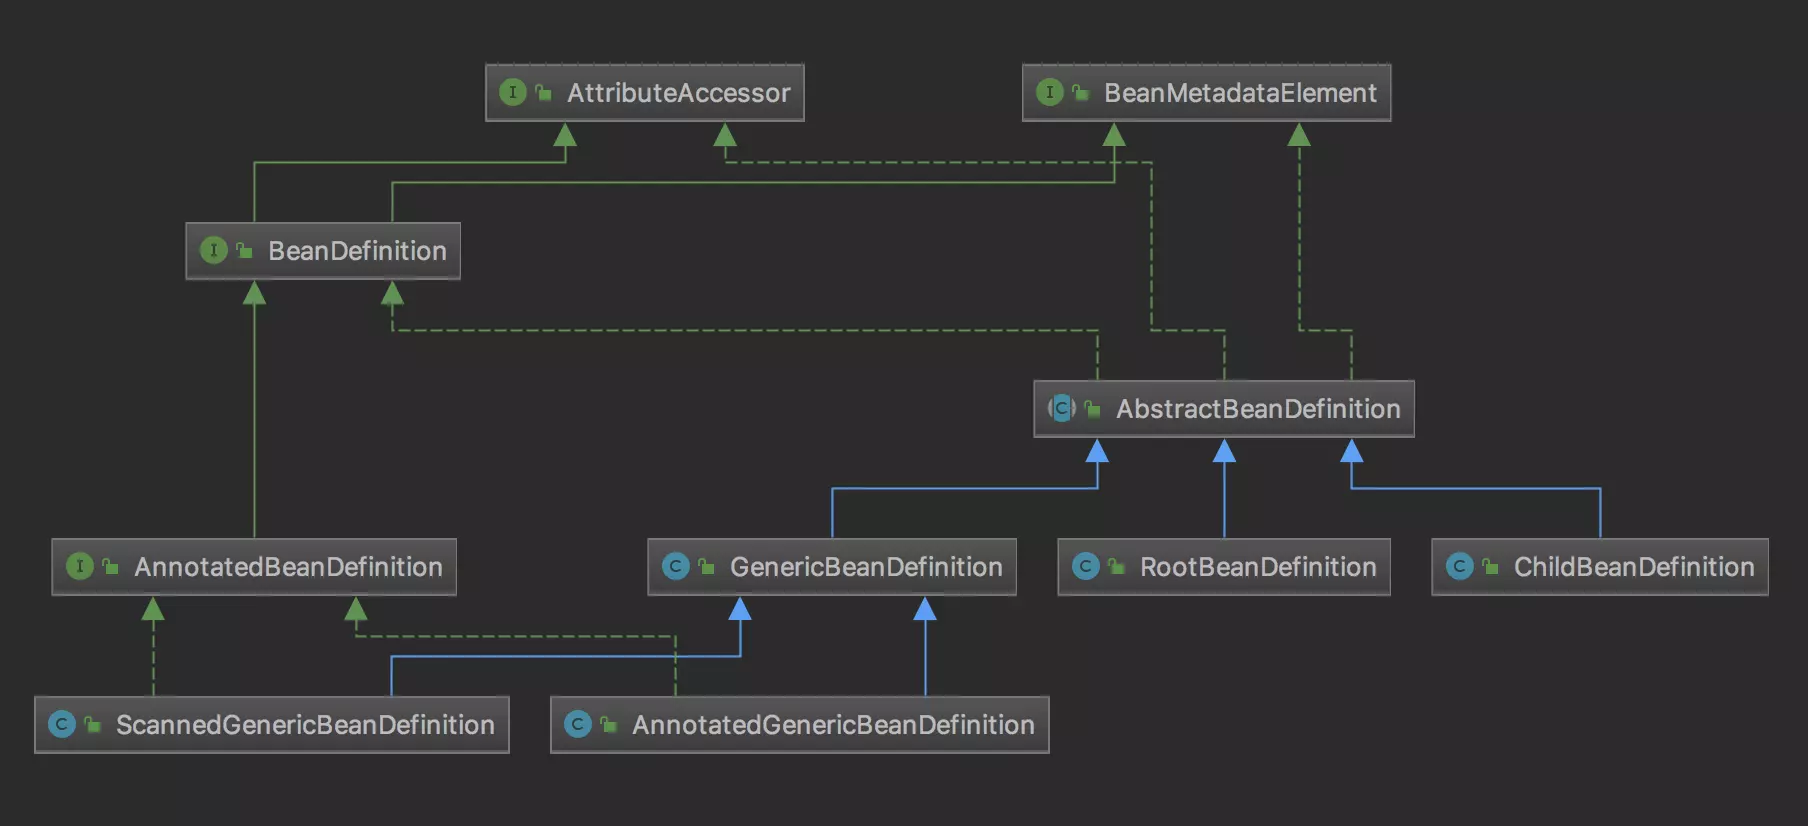Click the public visibility lock on RootBeanDefinition
Viewport: 1808px width, 826px height.
(x=1116, y=567)
